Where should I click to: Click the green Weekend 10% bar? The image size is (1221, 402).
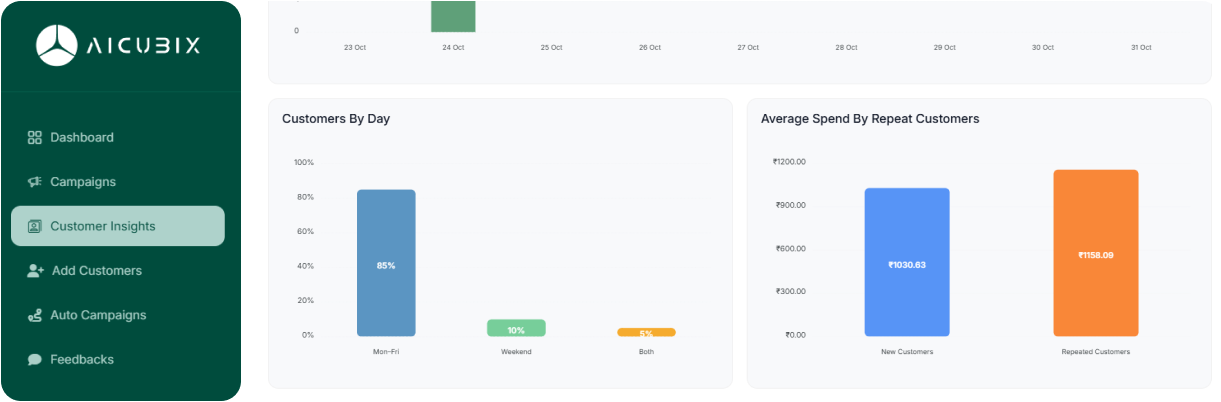pos(516,328)
